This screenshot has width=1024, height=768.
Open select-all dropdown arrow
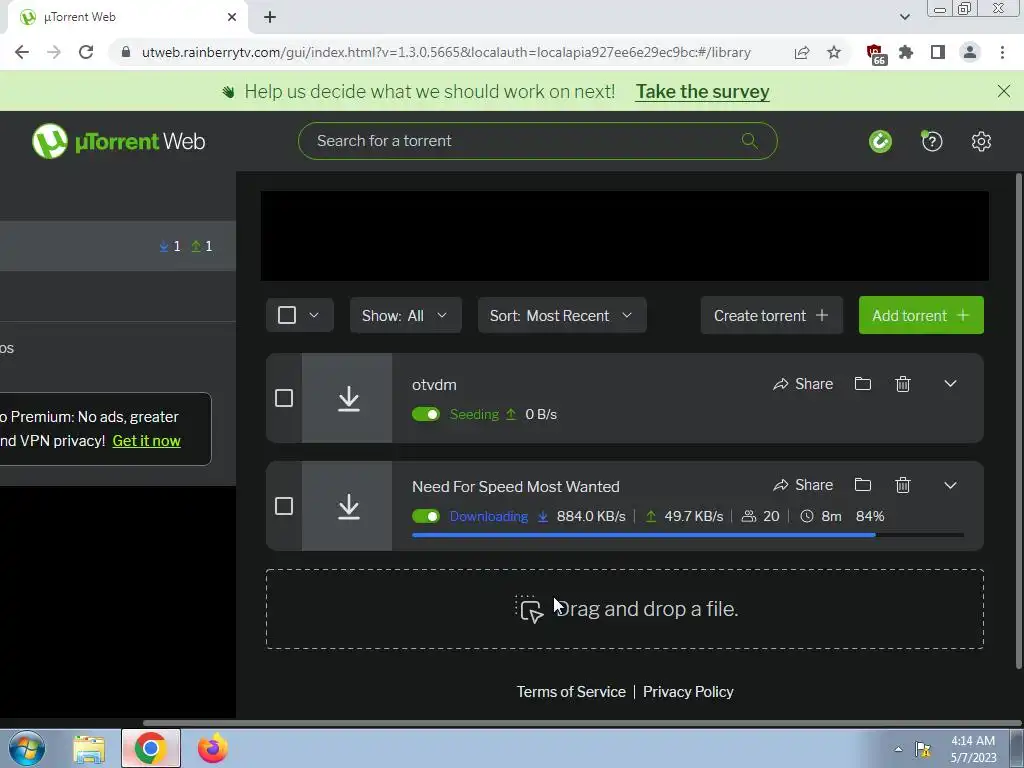314,315
